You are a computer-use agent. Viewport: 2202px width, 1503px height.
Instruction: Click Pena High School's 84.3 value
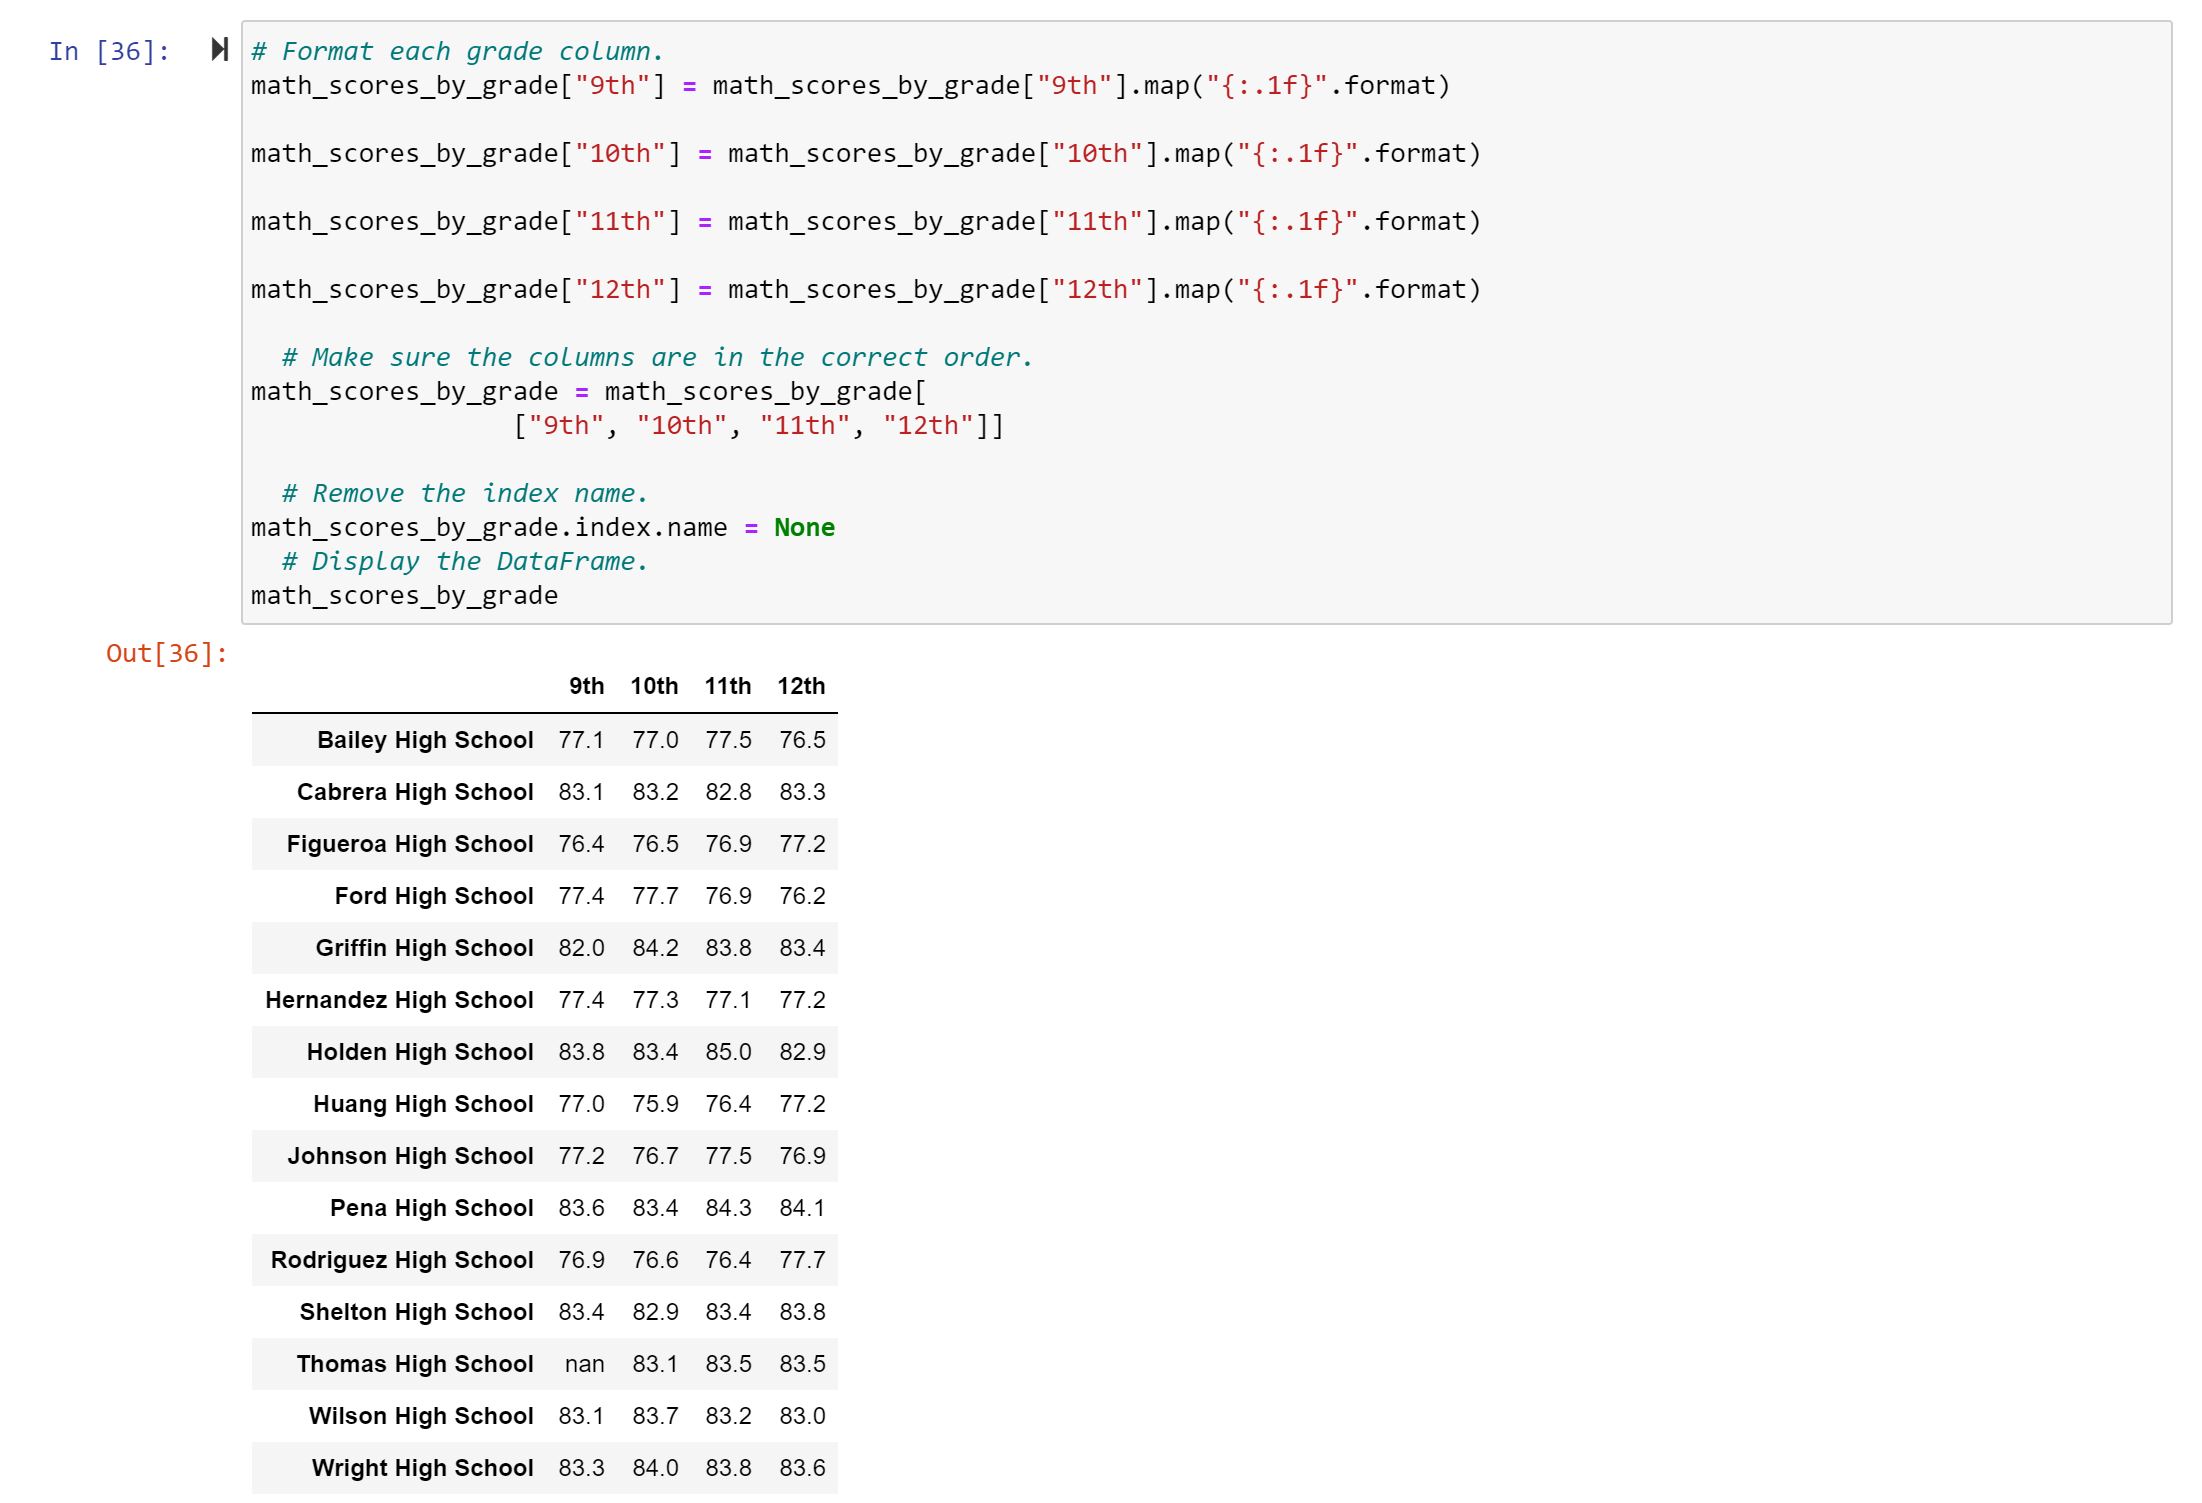pyautogui.click(x=727, y=1207)
